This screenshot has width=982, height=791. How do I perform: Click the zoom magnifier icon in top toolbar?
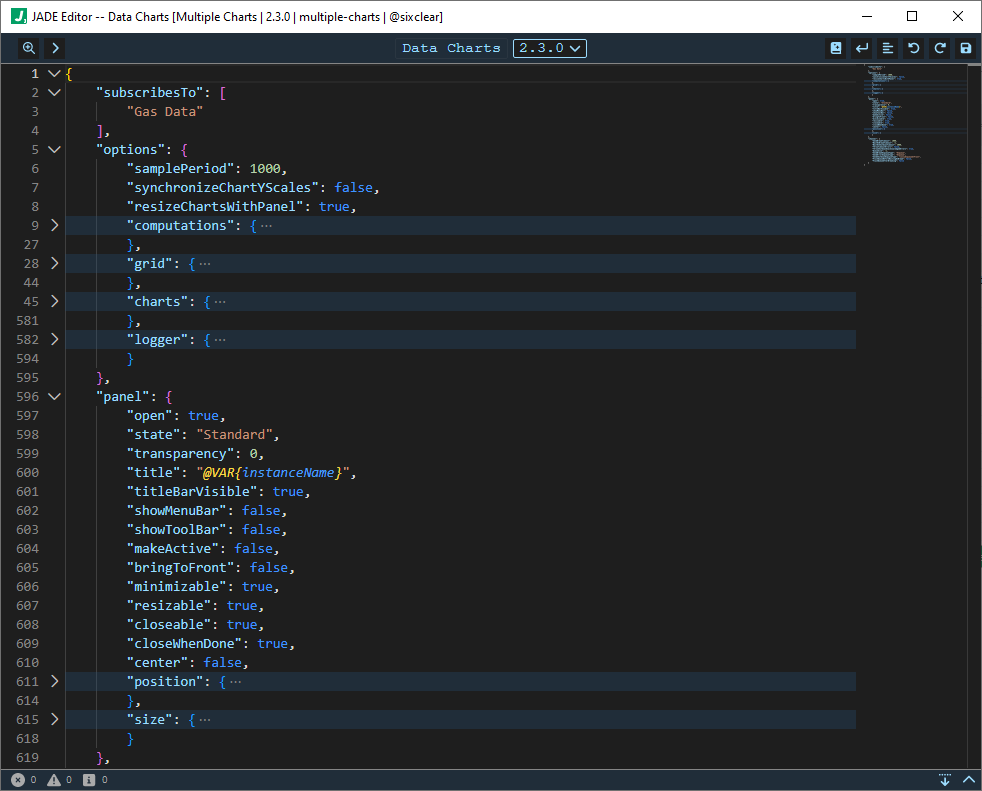pos(28,47)
